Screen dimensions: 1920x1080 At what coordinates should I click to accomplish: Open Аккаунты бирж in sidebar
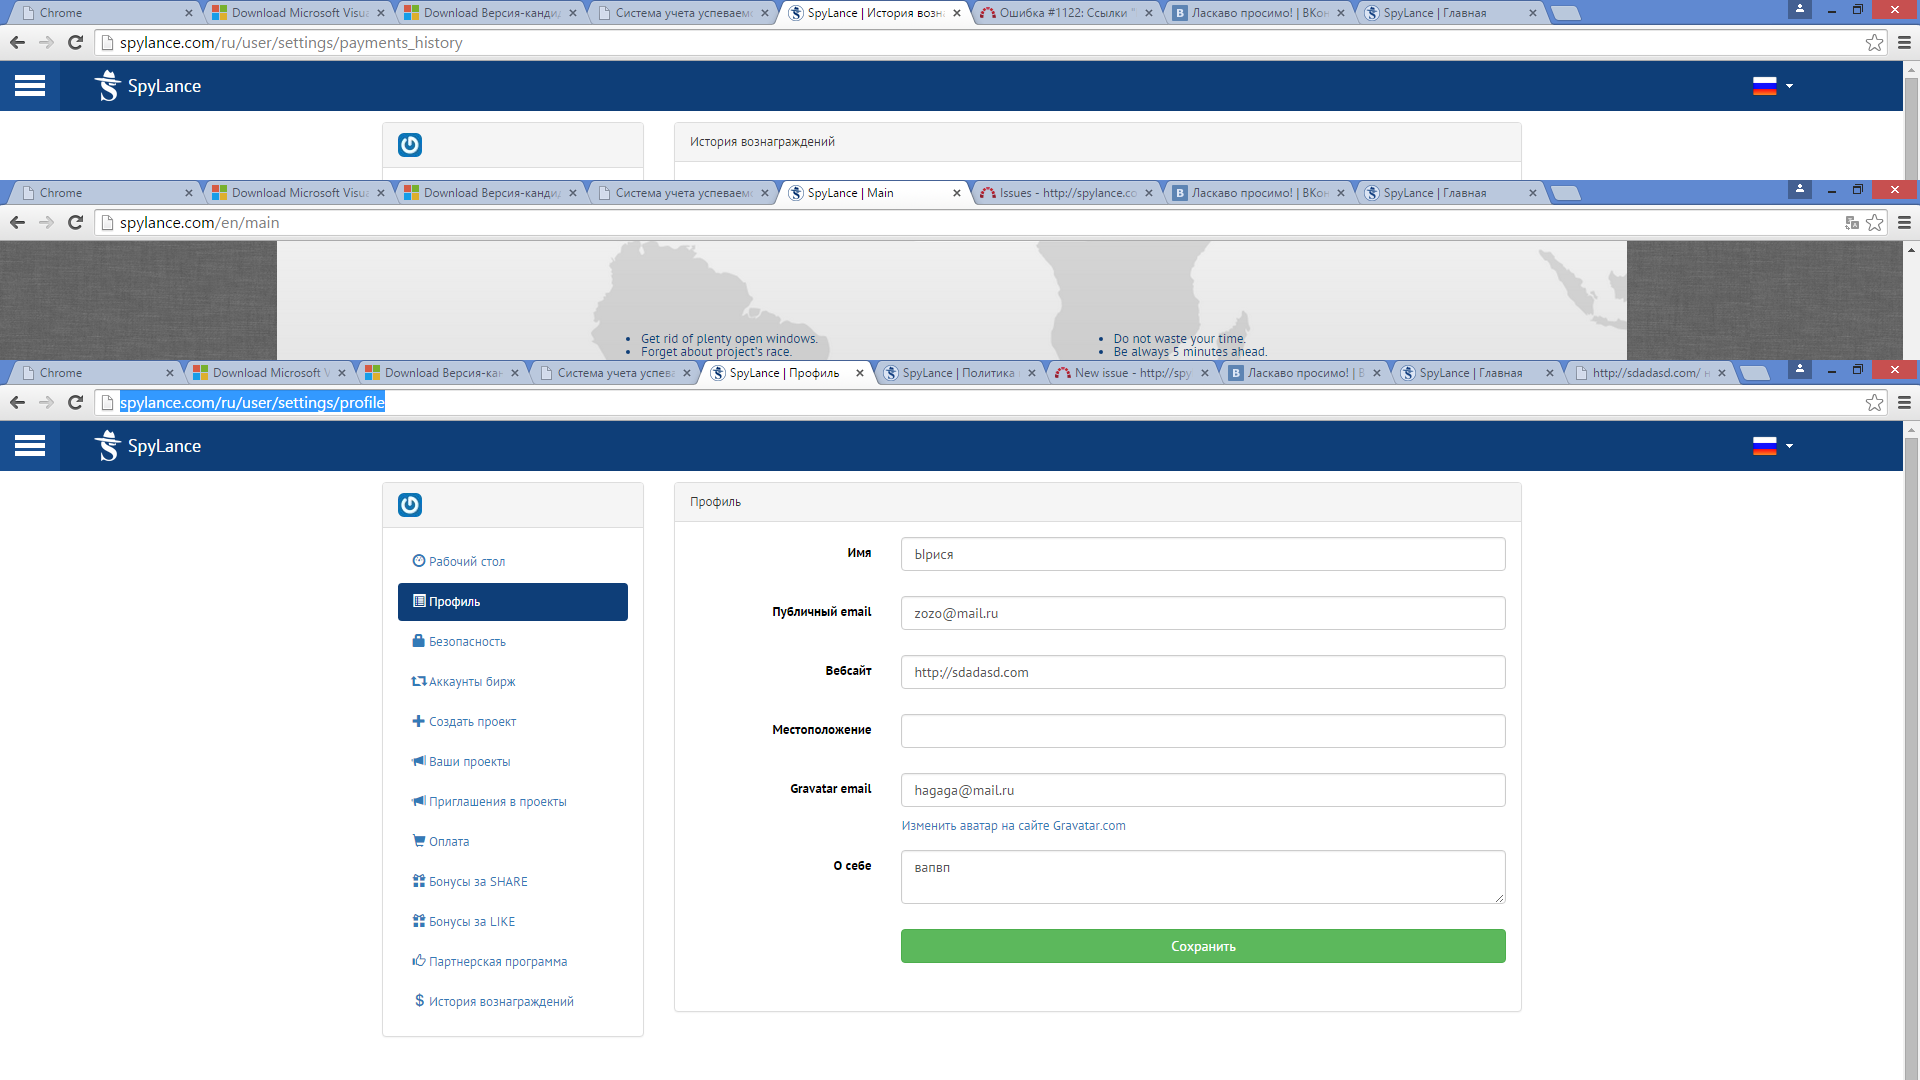click(x=471, y=682)
